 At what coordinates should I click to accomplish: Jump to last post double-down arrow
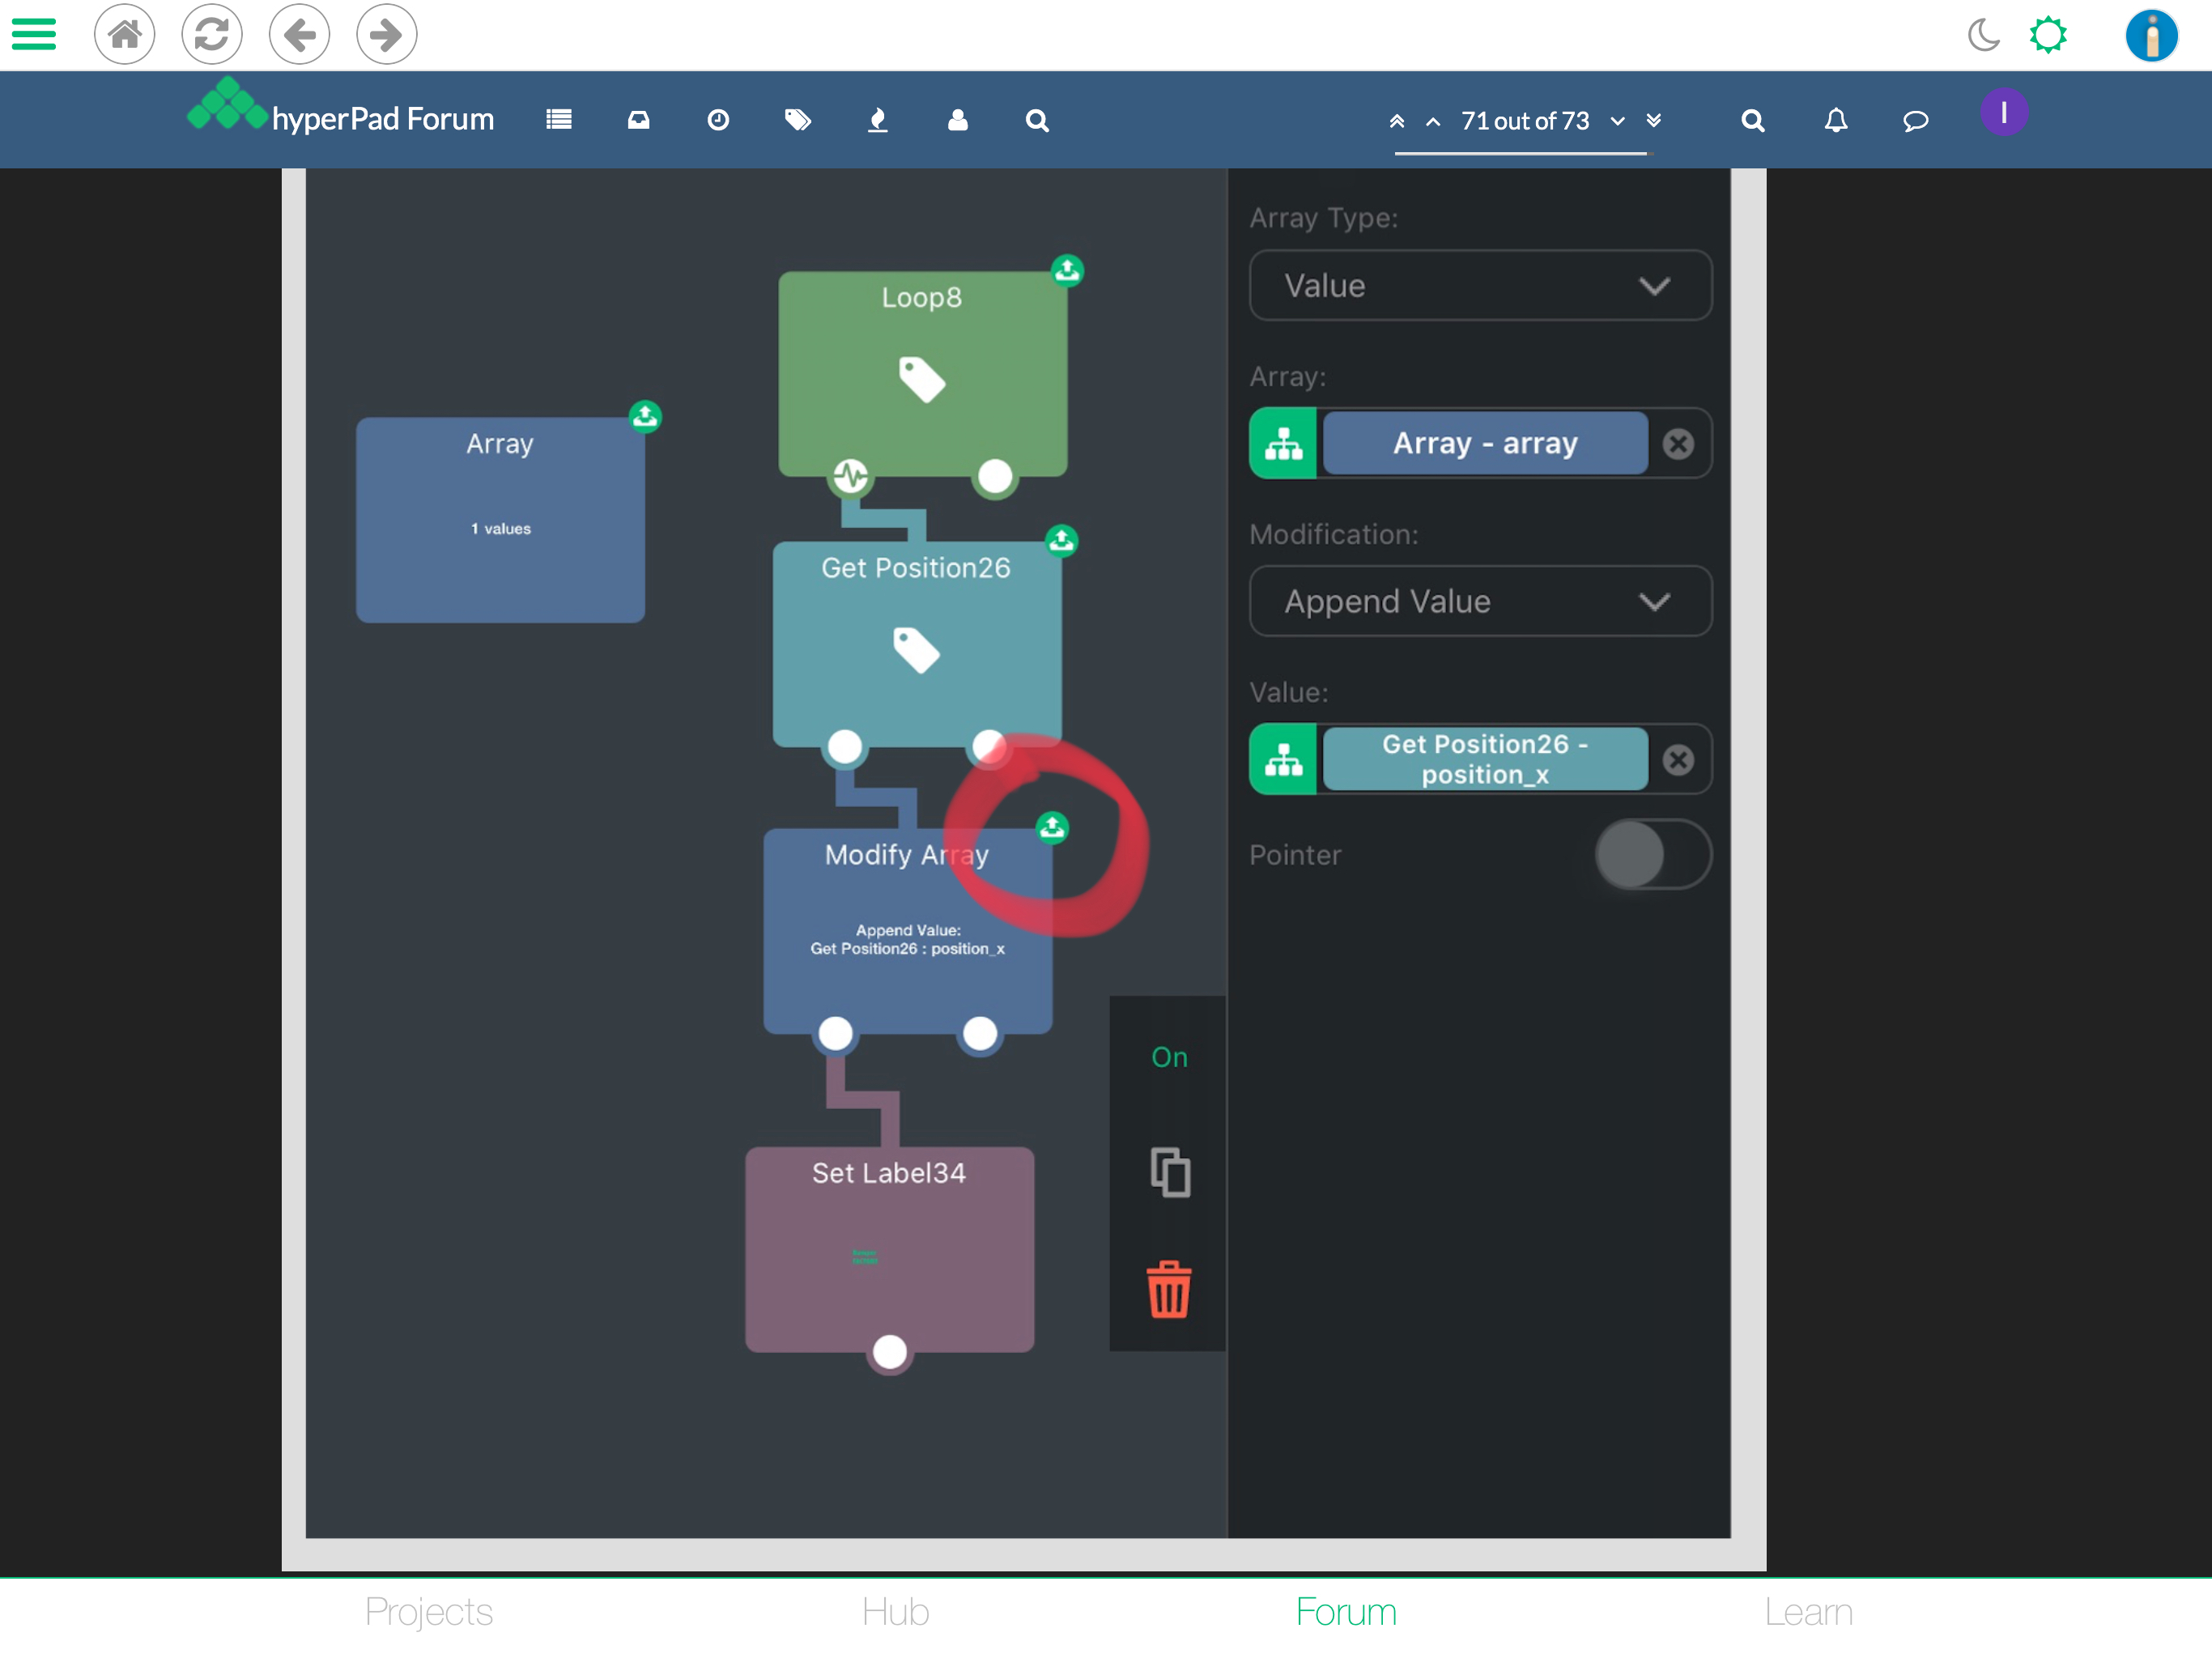tap(1654, 121)
